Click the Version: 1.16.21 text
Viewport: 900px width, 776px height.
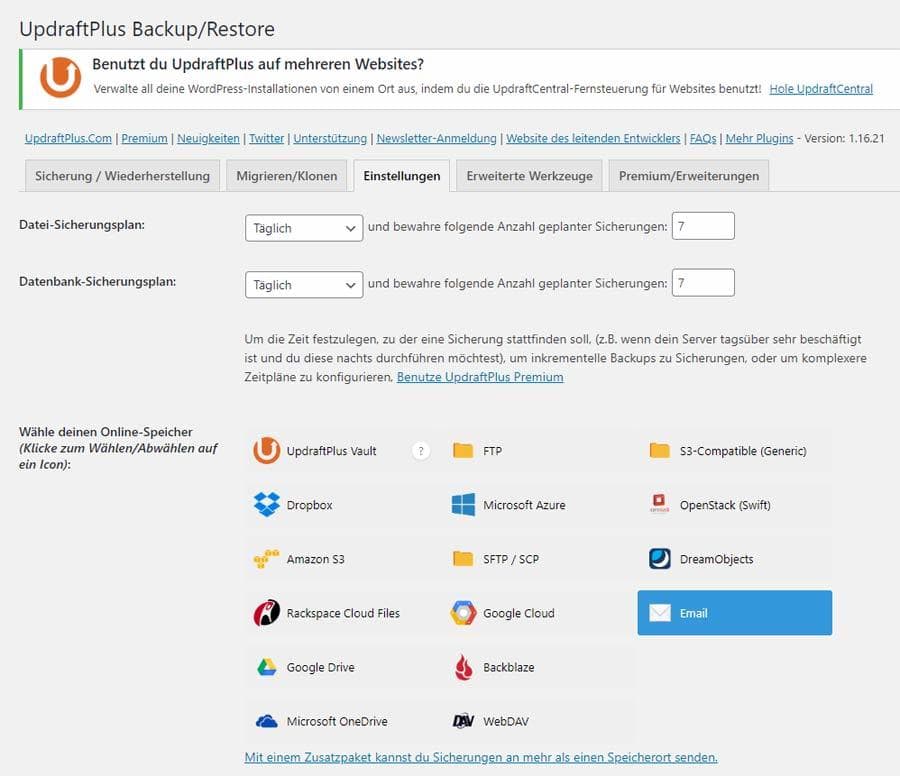(x=844, y=138)
